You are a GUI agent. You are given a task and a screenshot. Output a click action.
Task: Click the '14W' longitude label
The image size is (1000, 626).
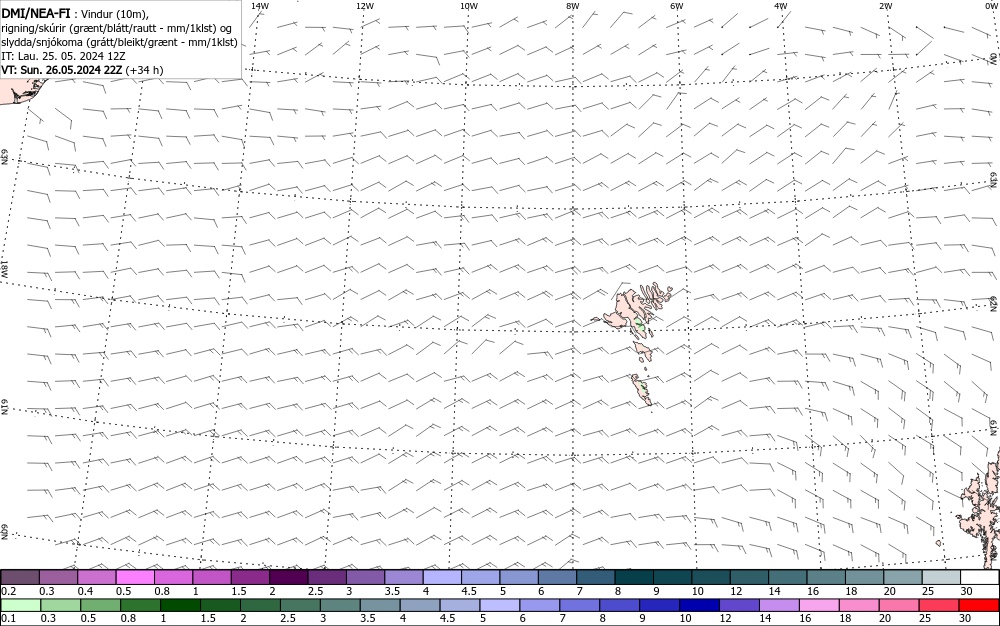click(x=260, y=6)
